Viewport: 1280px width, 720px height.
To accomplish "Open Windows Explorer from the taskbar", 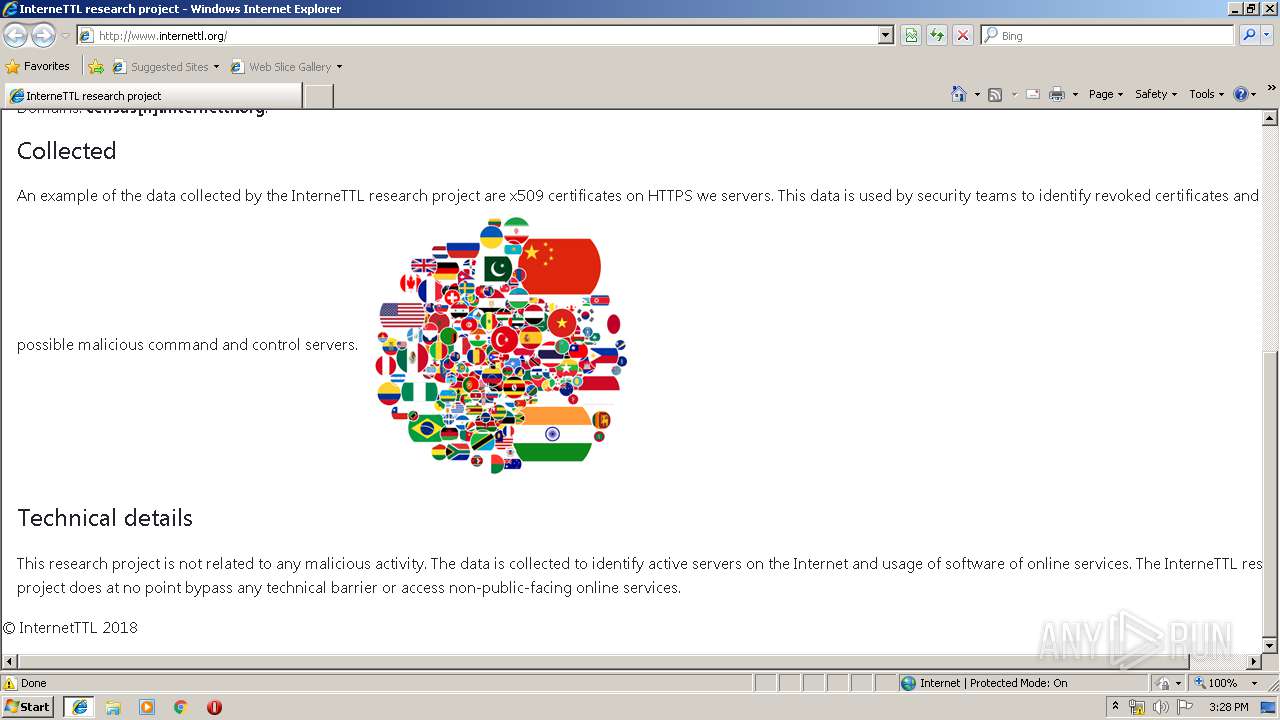I will coord(113,707).
